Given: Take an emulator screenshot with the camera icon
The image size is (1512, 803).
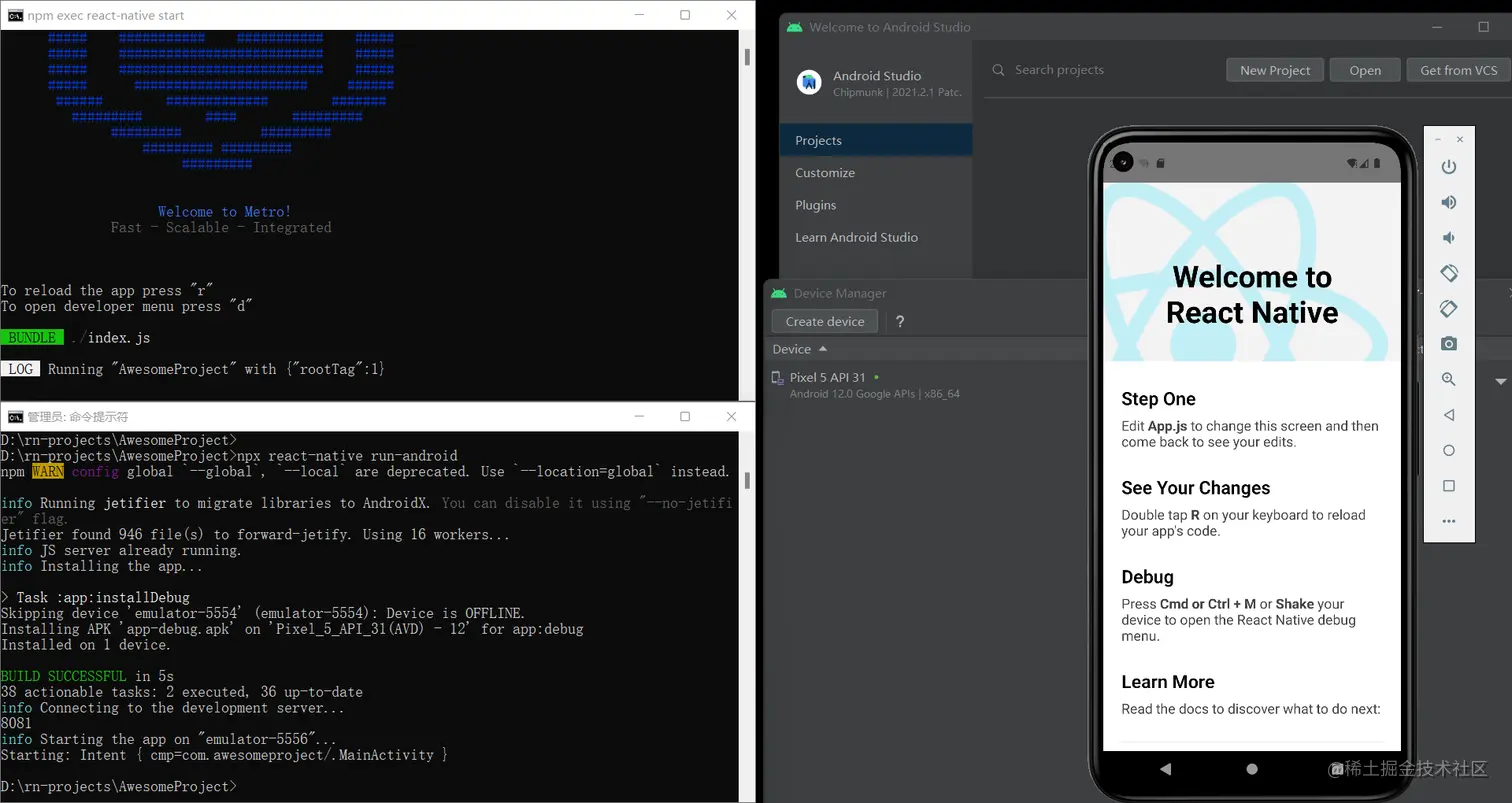Looking at the screenshot, I should (1448, 344).
